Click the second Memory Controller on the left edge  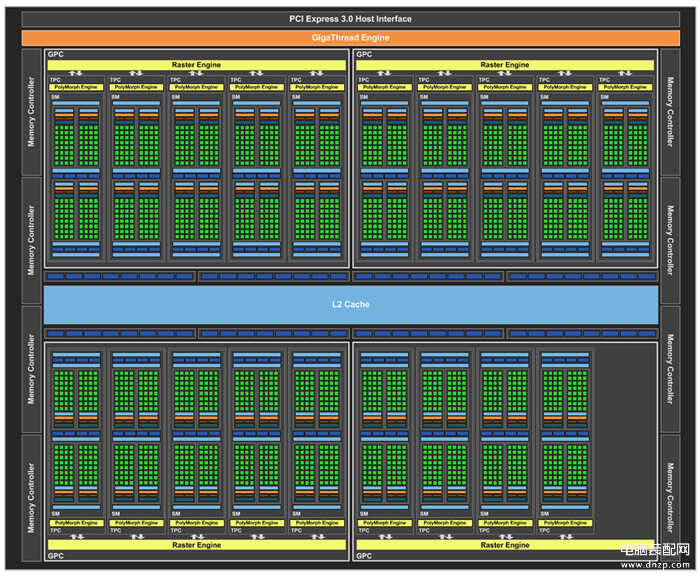31,241
